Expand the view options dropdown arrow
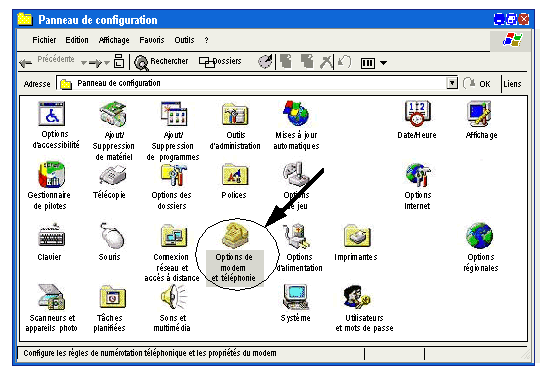The height and width of the screenshot is (372, 552). tap(384, 63)
